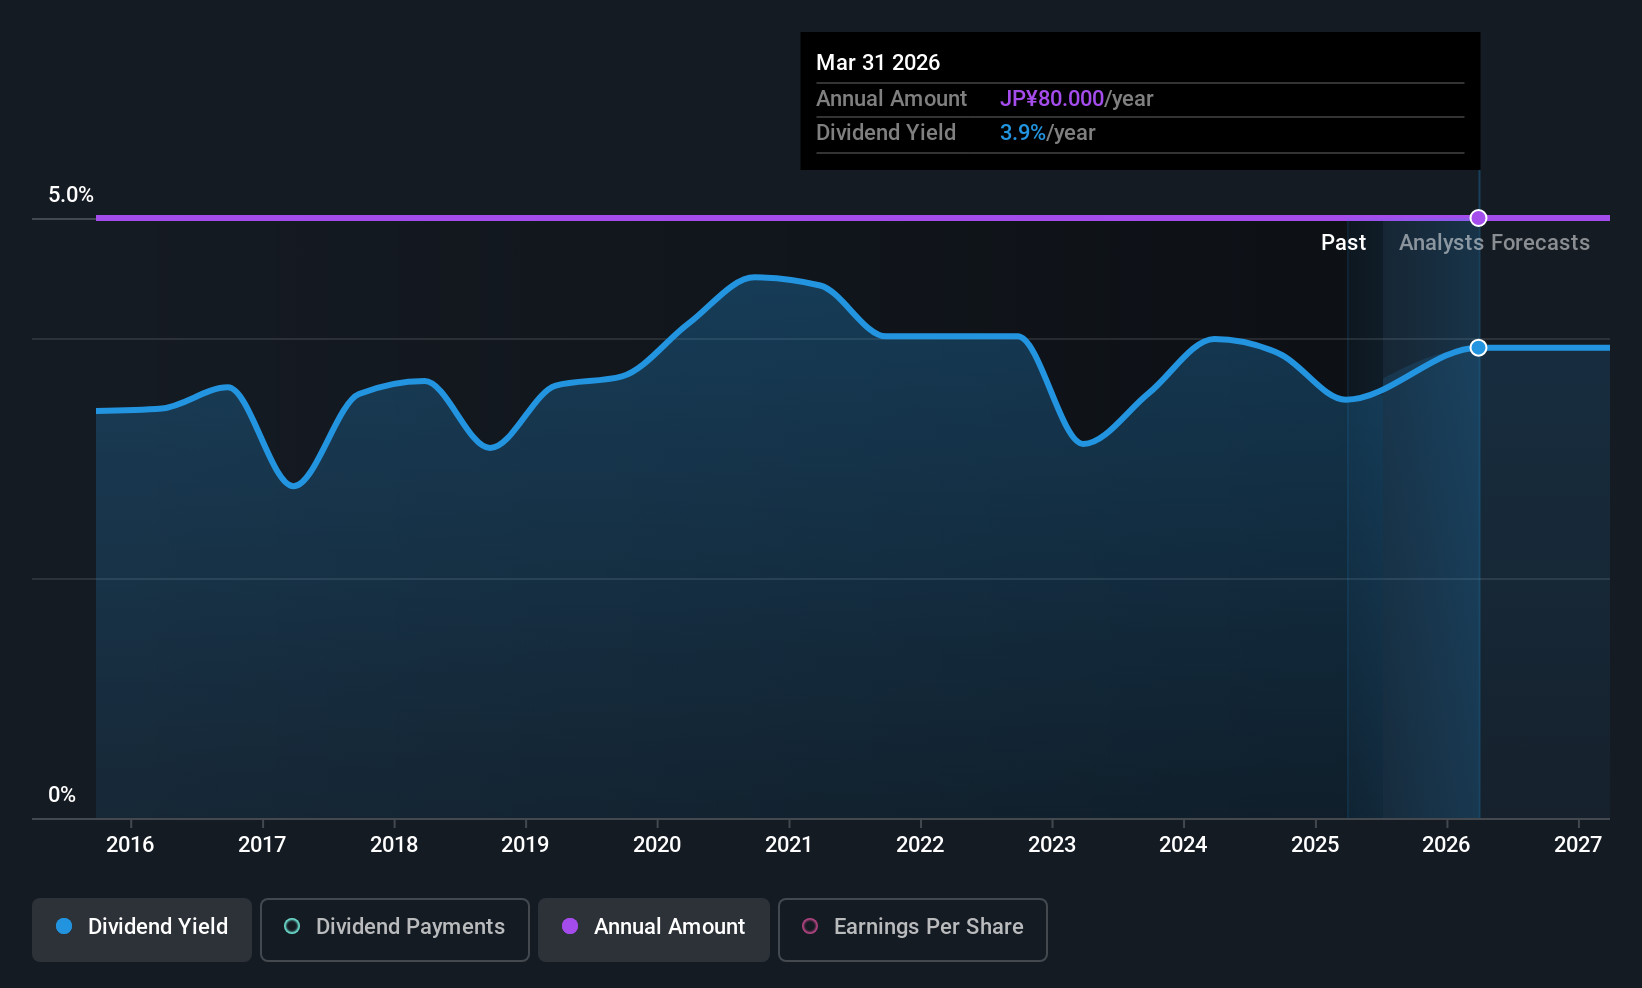1642x988 pixels.
Task: Click the Analysts Forecasts label
Action: (x=1494, y=243)
